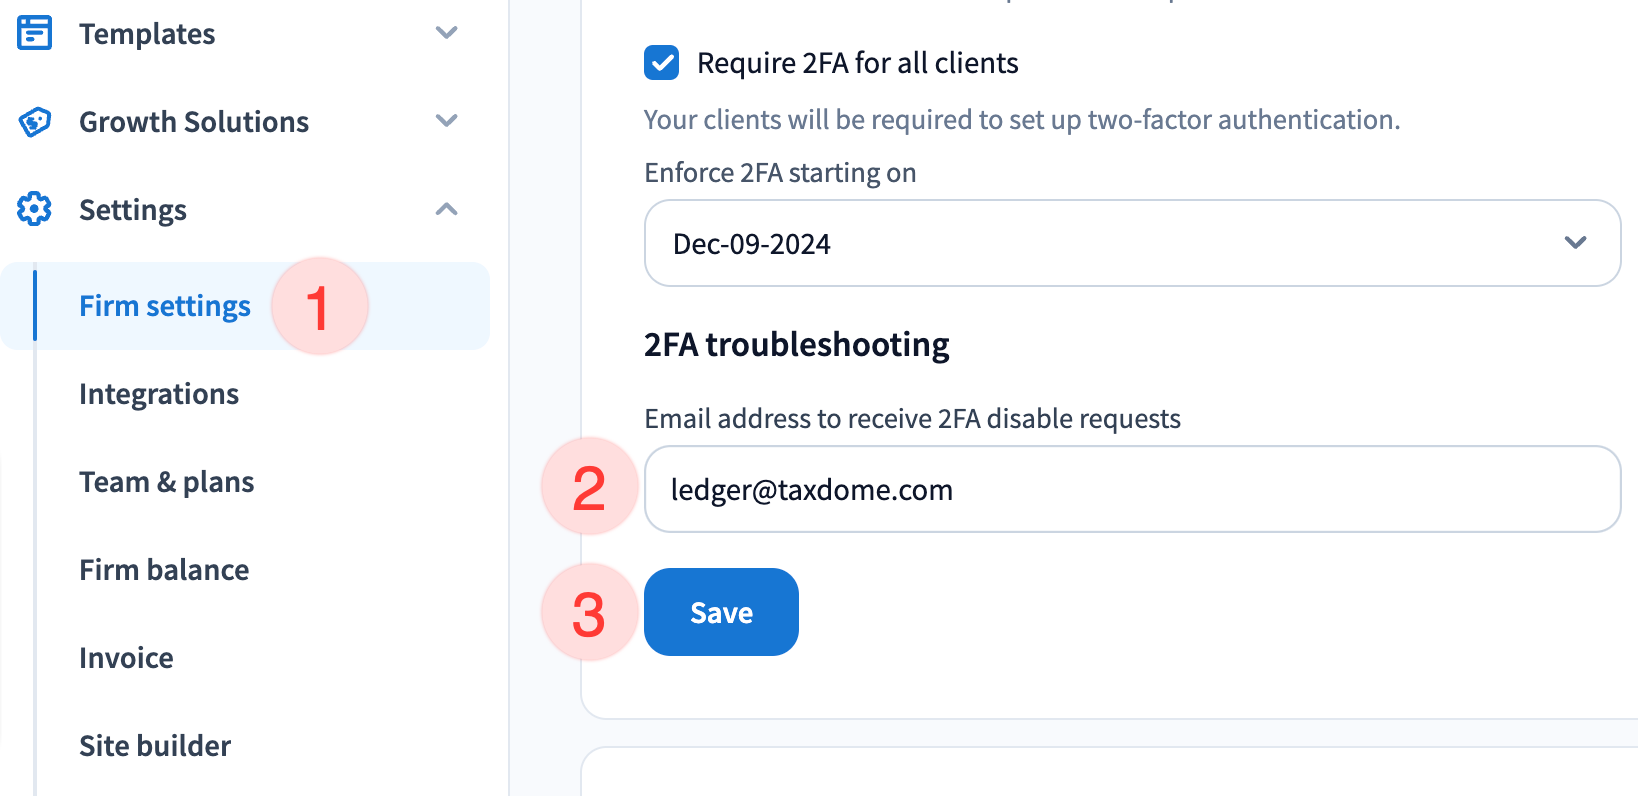Expand the Growth Solutions chevron
Screen dimensions: 1638x796
tap(447, 121)
